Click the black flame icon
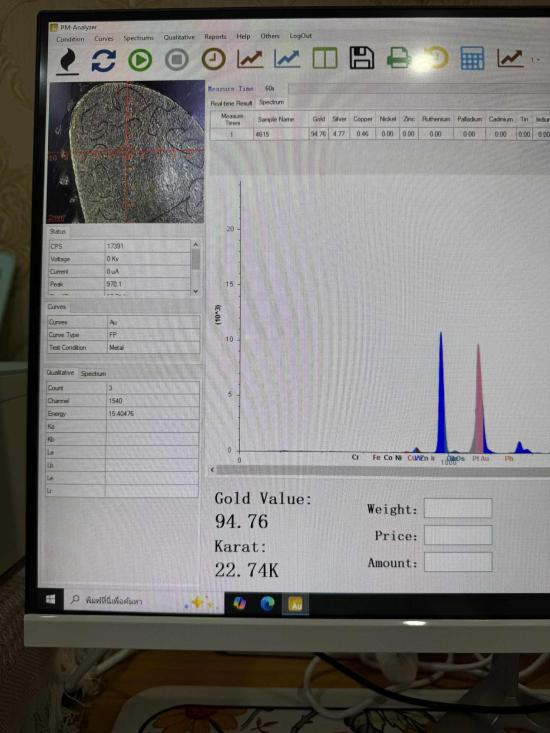The width and height of the screenshot is (550, 733). 68,61
